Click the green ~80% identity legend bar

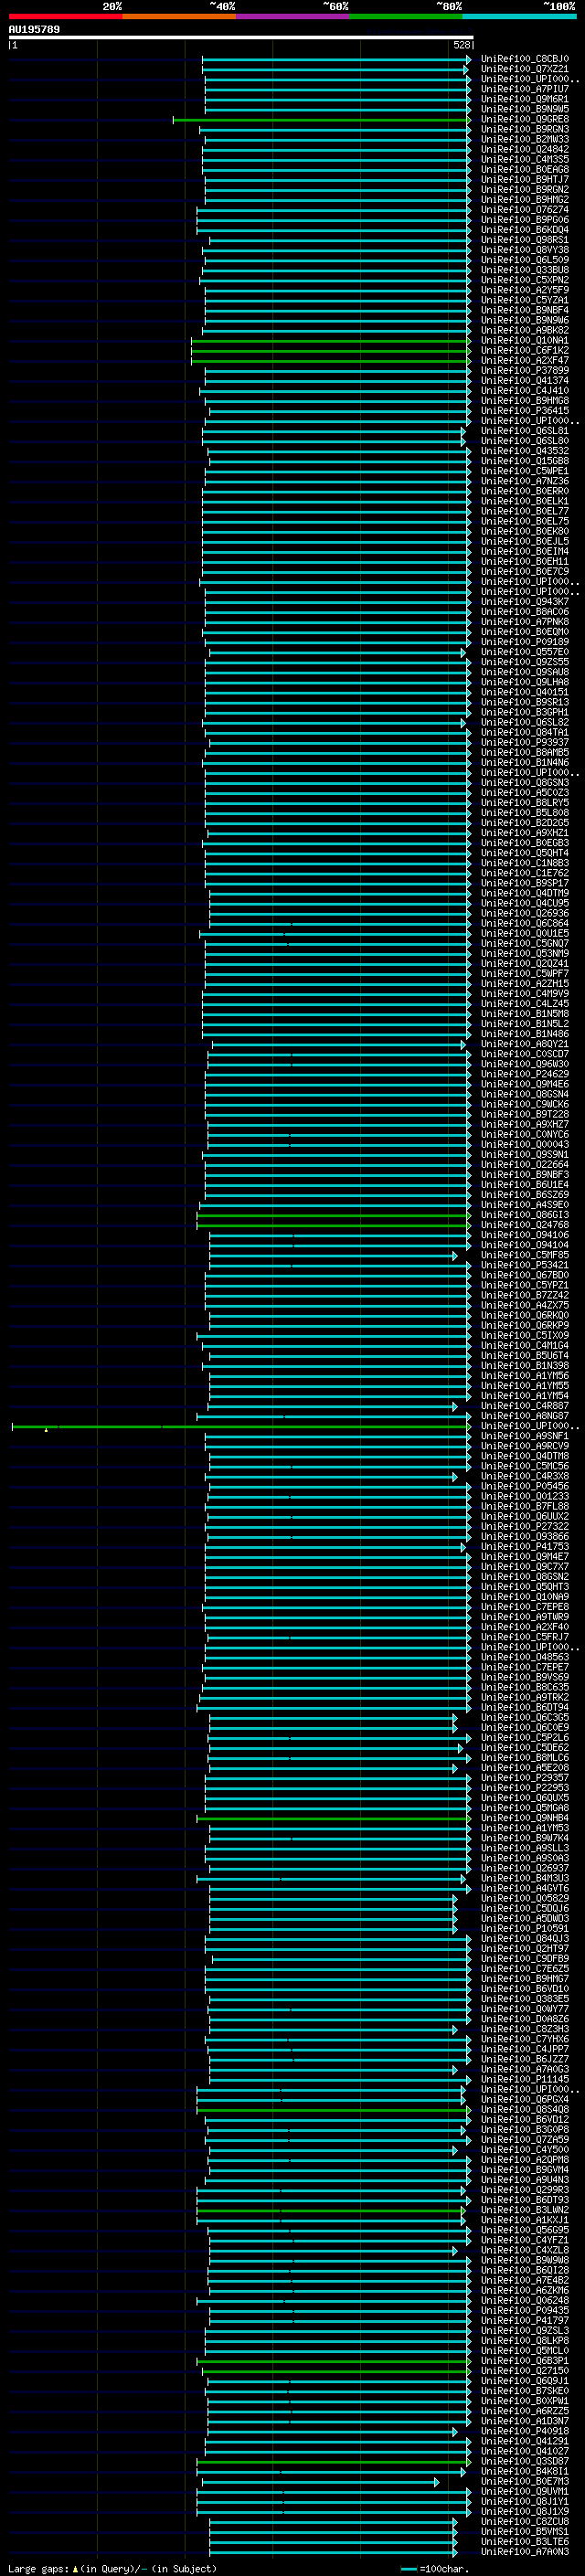[x=406, y=17]
